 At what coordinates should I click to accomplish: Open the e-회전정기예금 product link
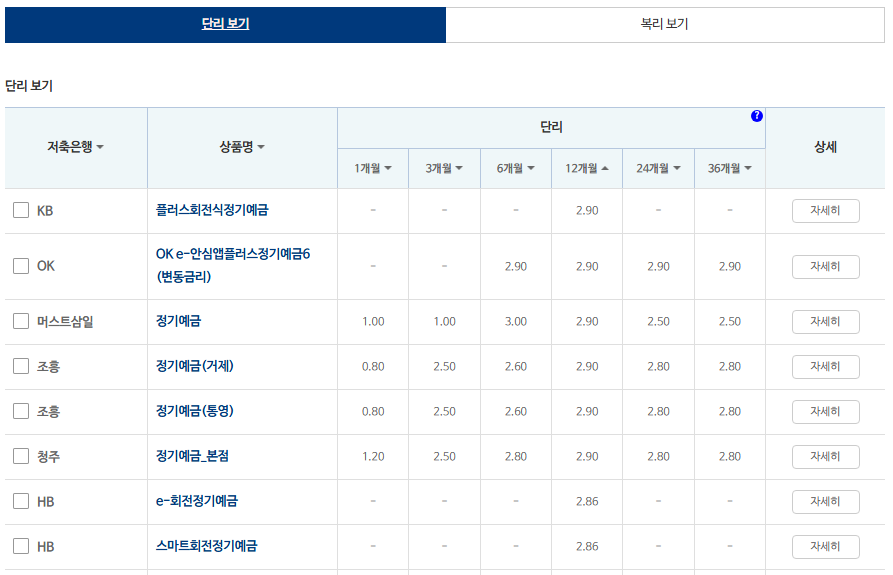197,501
